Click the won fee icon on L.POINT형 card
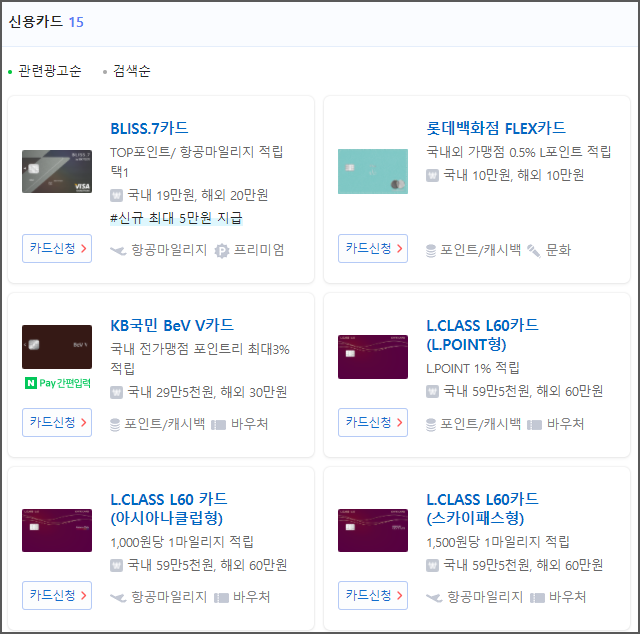This screenshot has height=634, width=640. (x=432, y=392)
